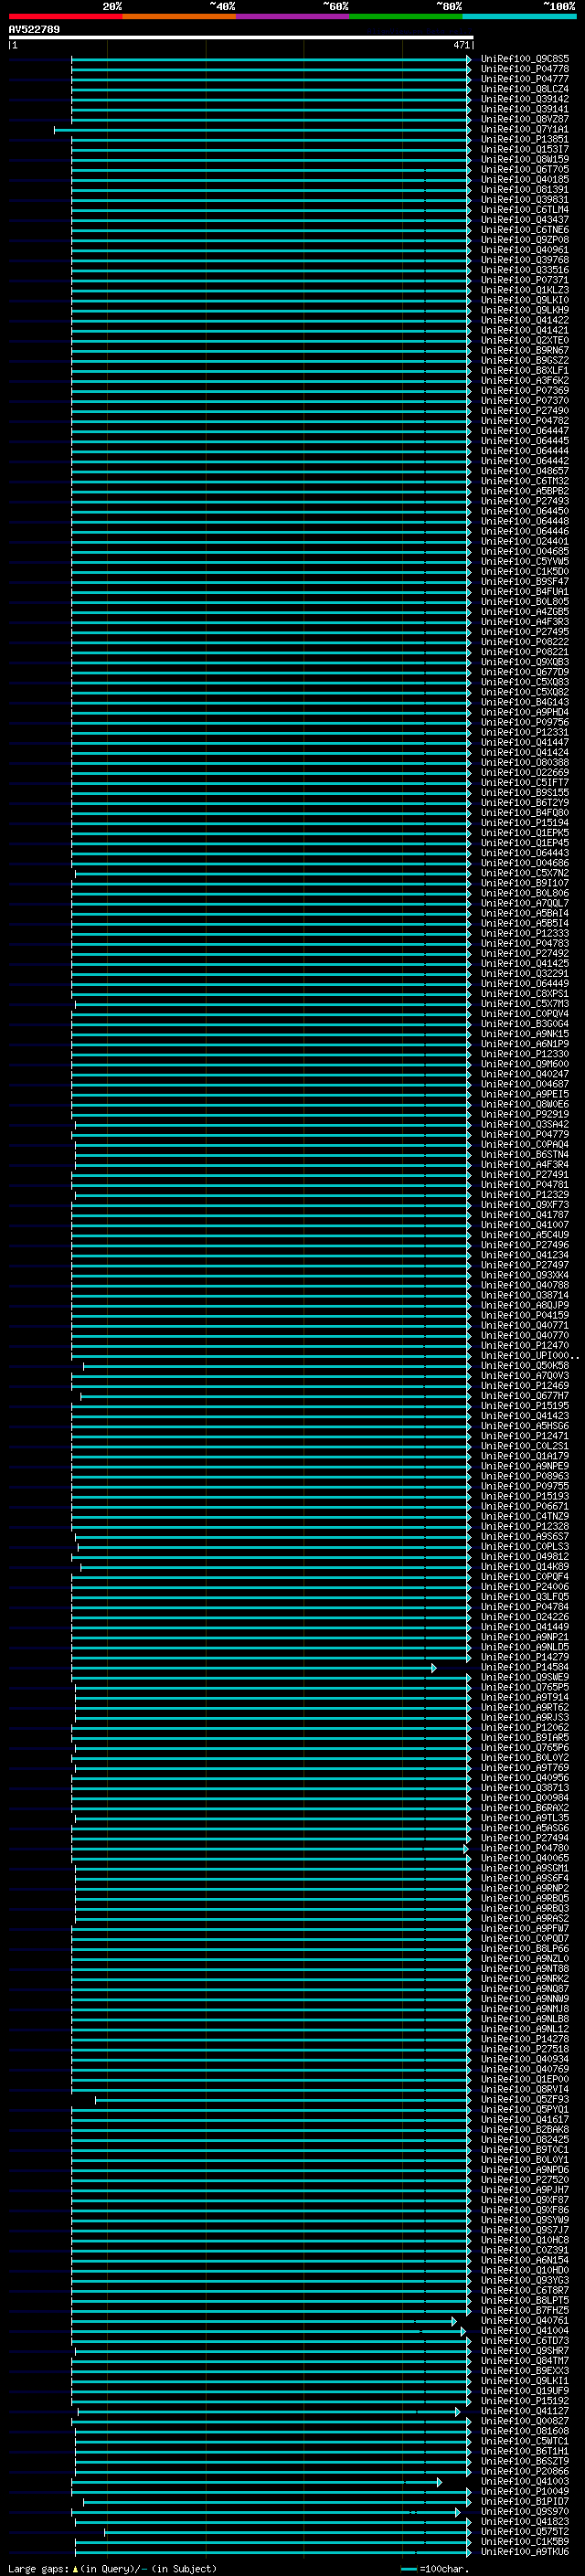Select hit label UniRef100_Q40761
The image size is (585, 2576).
[525, 2320]
